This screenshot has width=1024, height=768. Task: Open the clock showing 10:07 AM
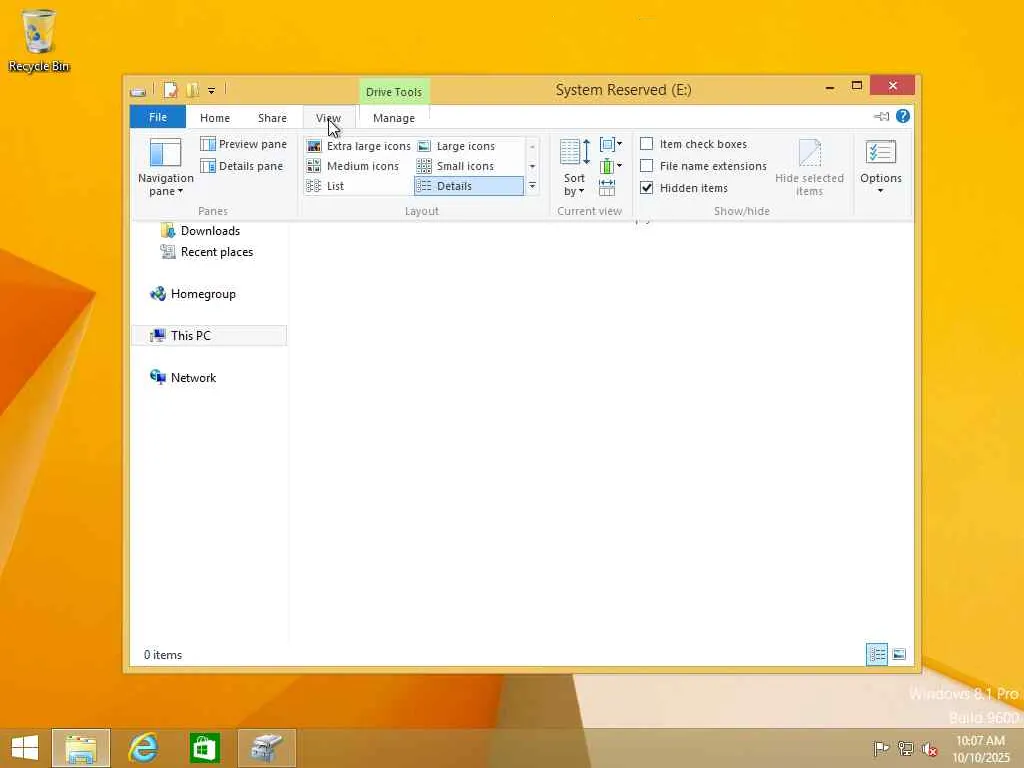click(x=980, y=749)
